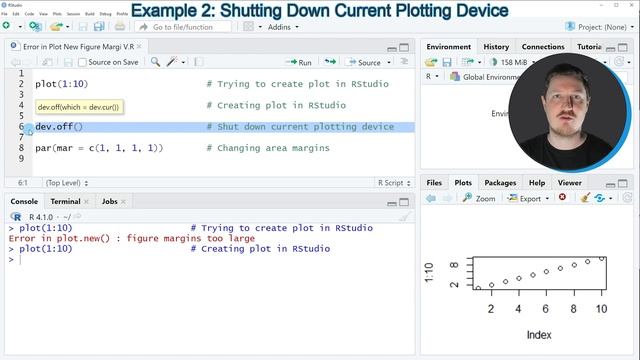Toggle Source on Save checkbox

[82, 62]
